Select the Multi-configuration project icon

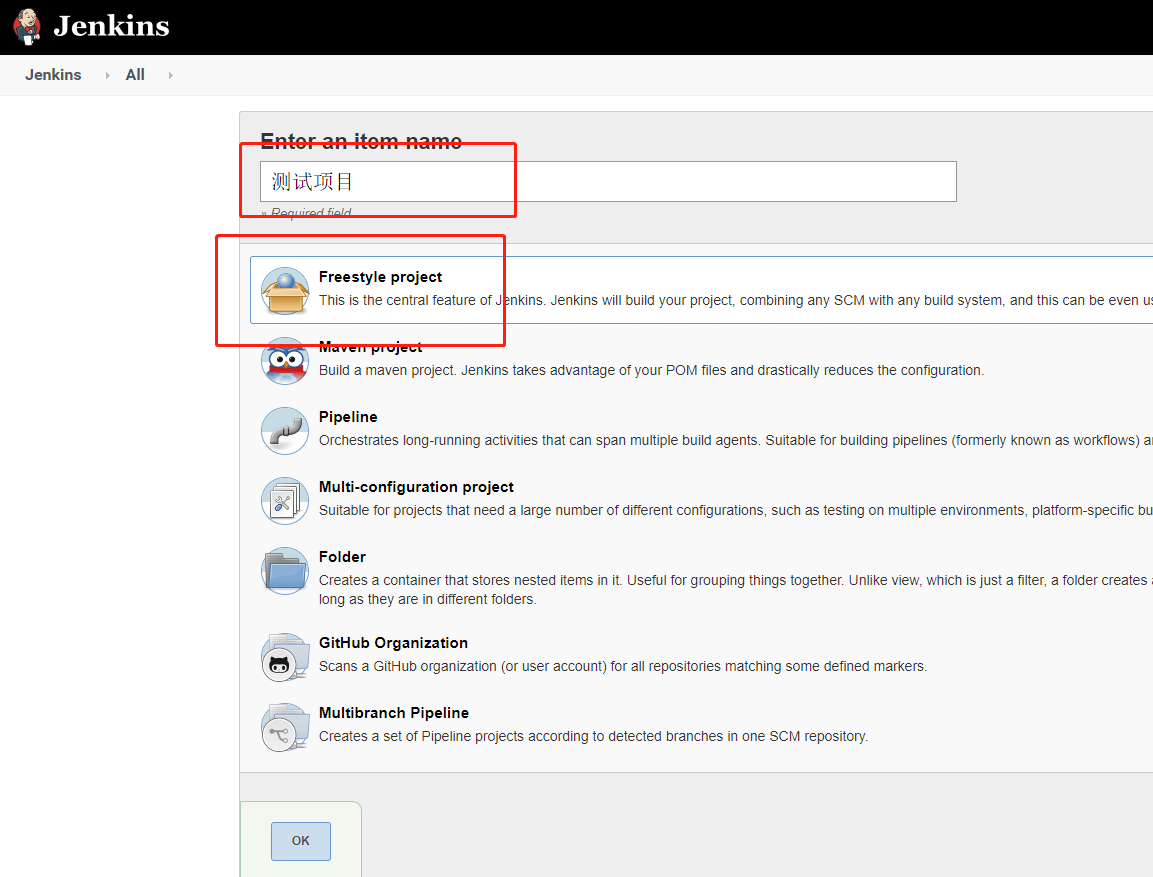click(285, 501)
